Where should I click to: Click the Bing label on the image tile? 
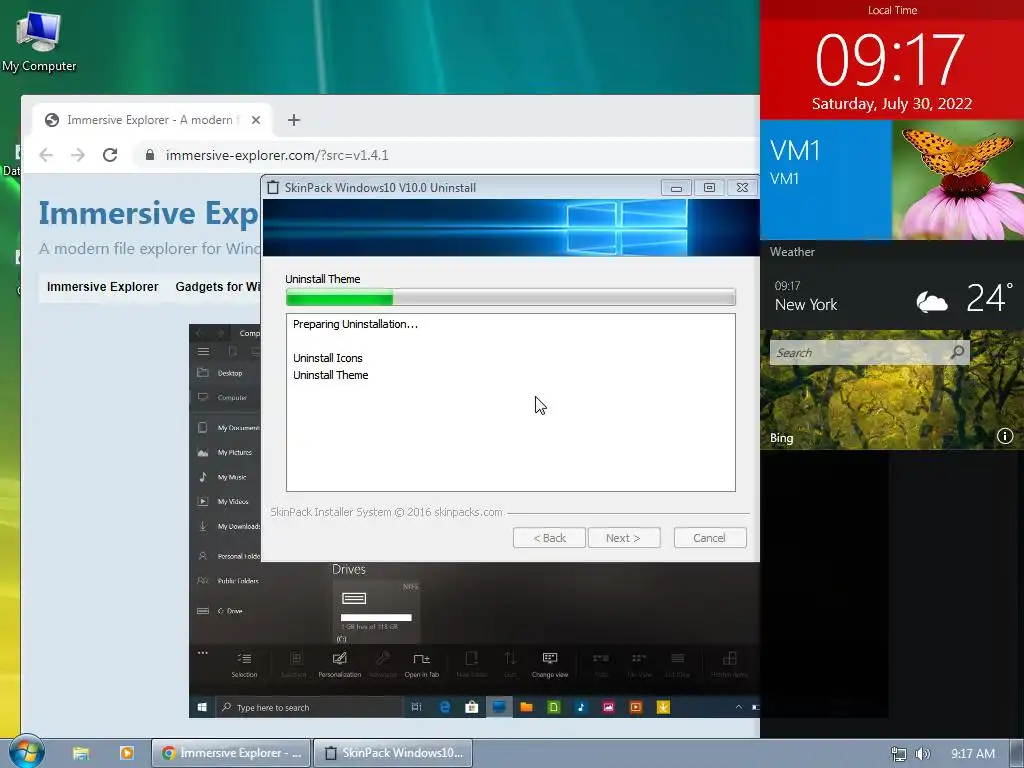pyautogui.click(x=781, y=438)
